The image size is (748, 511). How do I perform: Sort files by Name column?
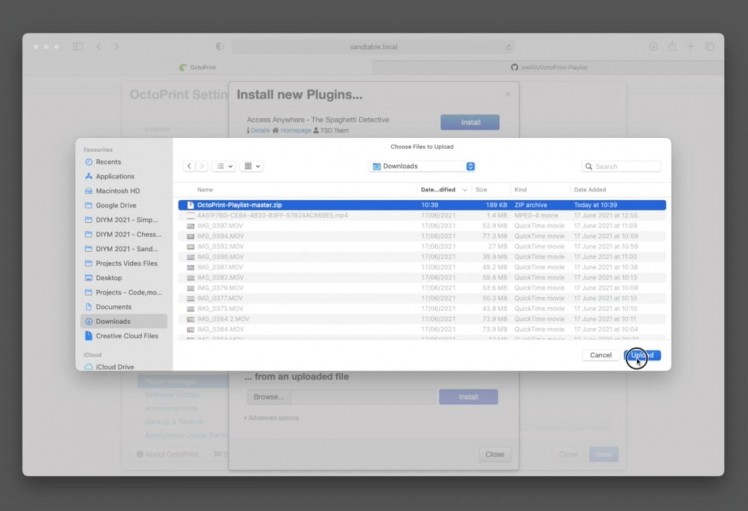click(x=205, y=189)
